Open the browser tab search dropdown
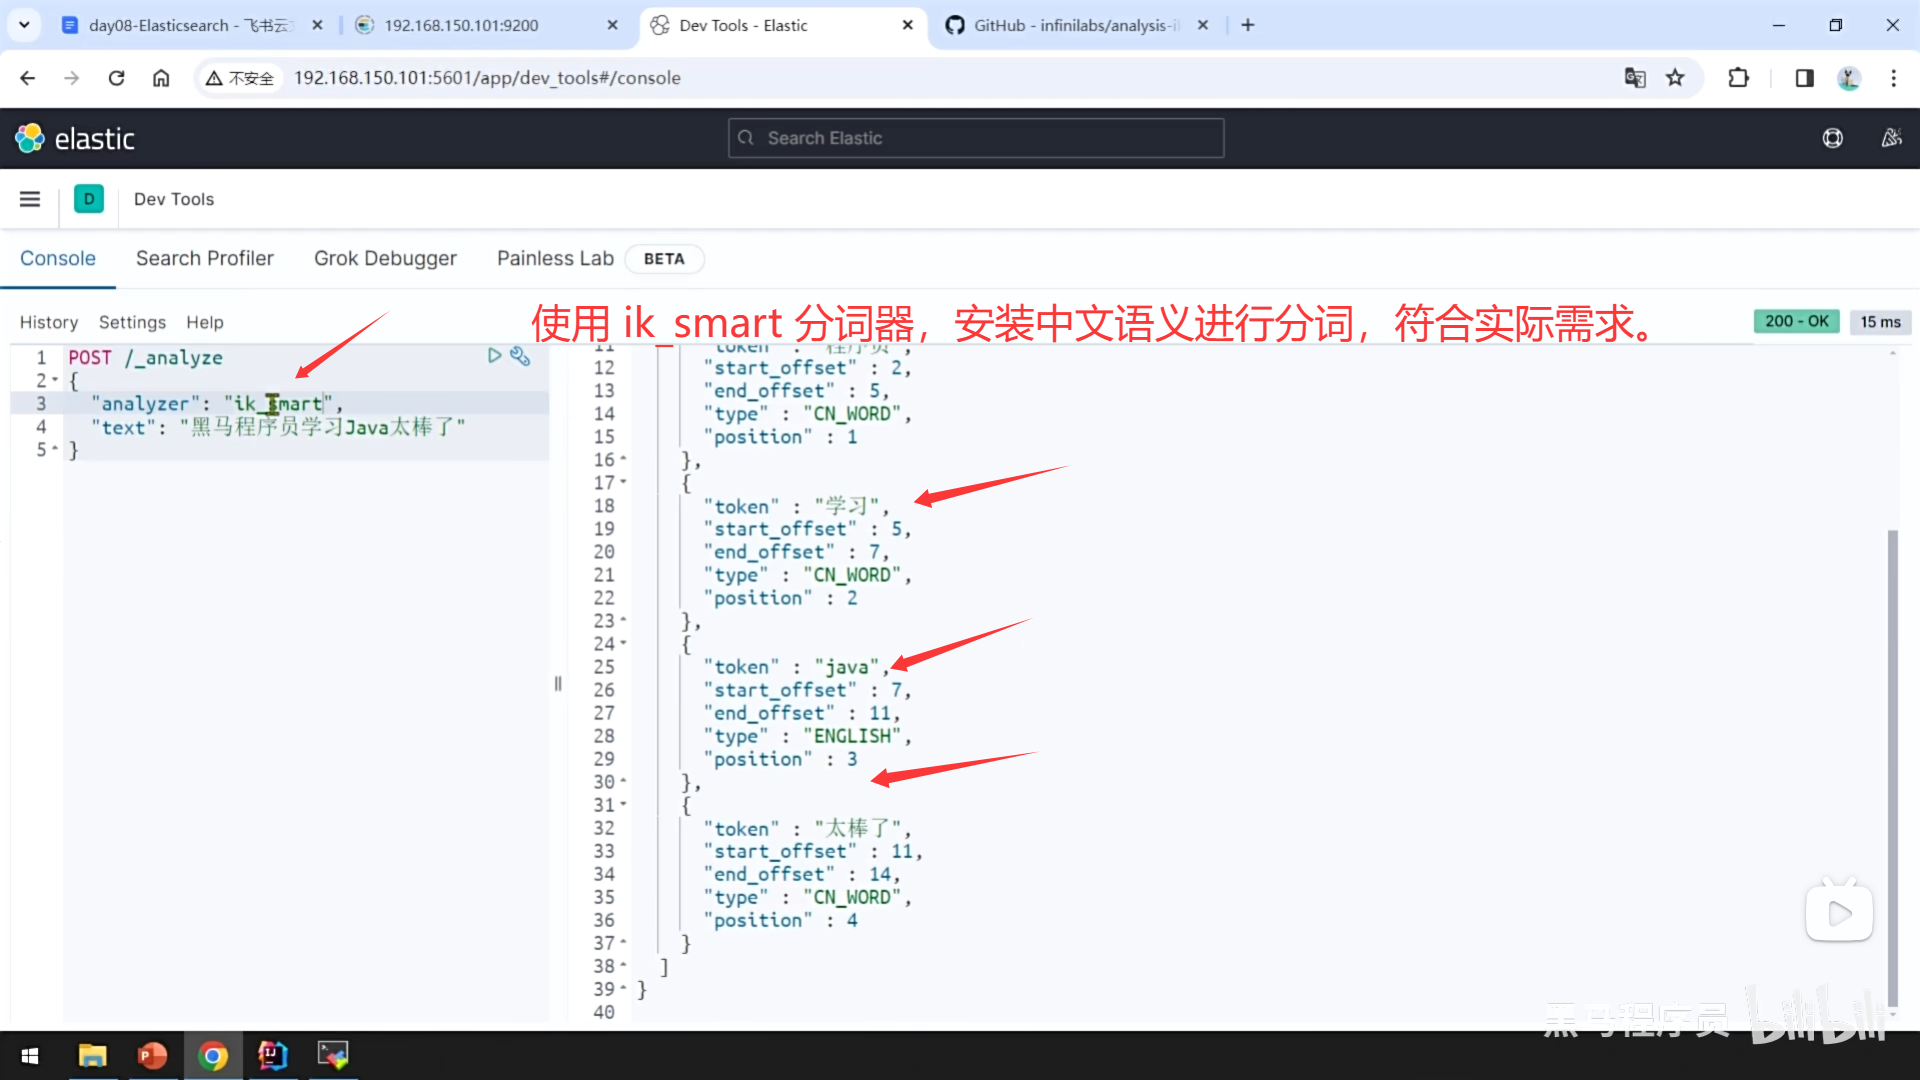 tap(24, 25)
